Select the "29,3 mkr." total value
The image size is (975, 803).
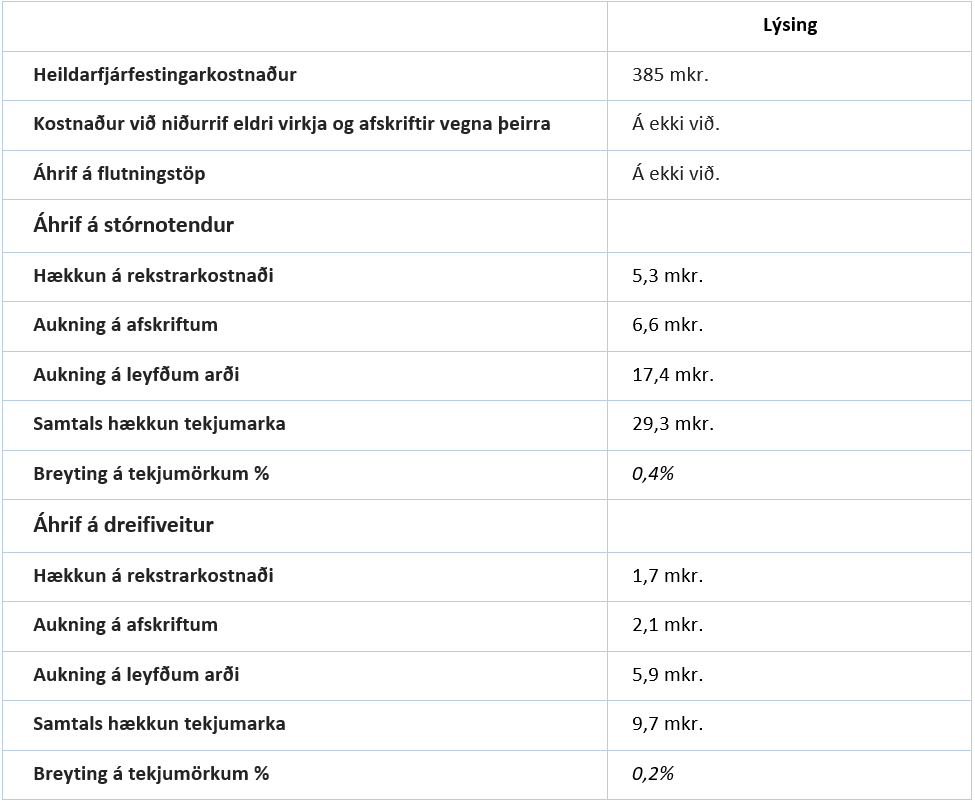672,424
